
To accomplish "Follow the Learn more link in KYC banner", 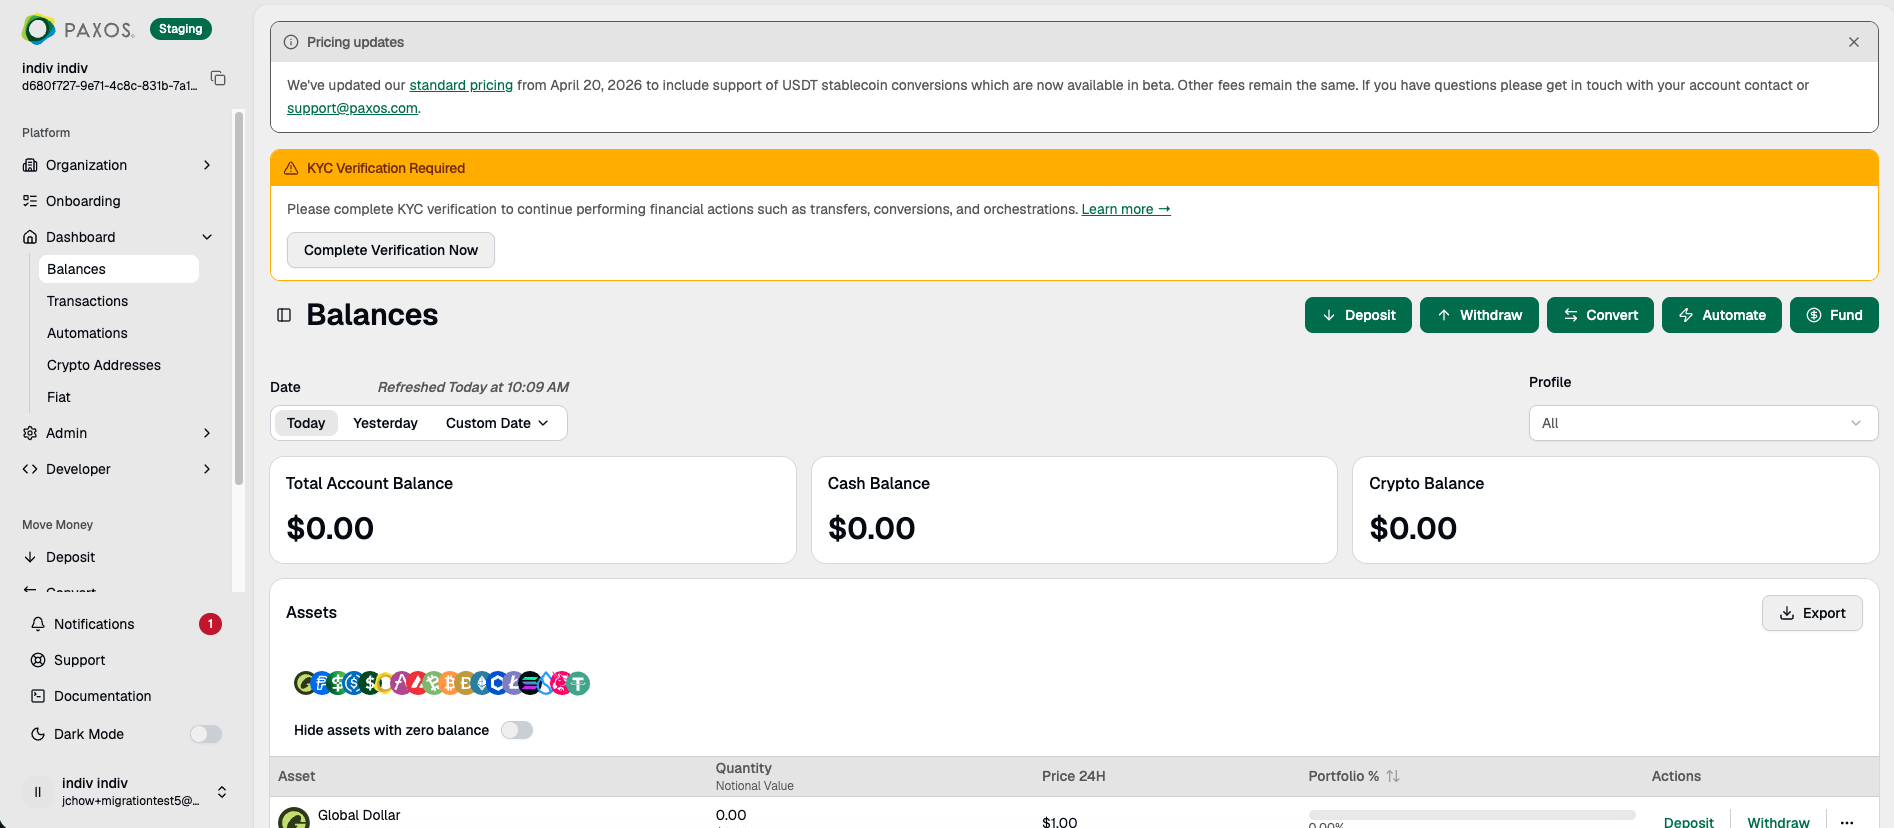I will (1126, 209).
